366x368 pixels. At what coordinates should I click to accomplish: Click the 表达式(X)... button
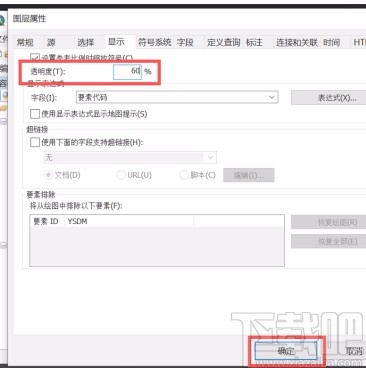pos(328,98)
